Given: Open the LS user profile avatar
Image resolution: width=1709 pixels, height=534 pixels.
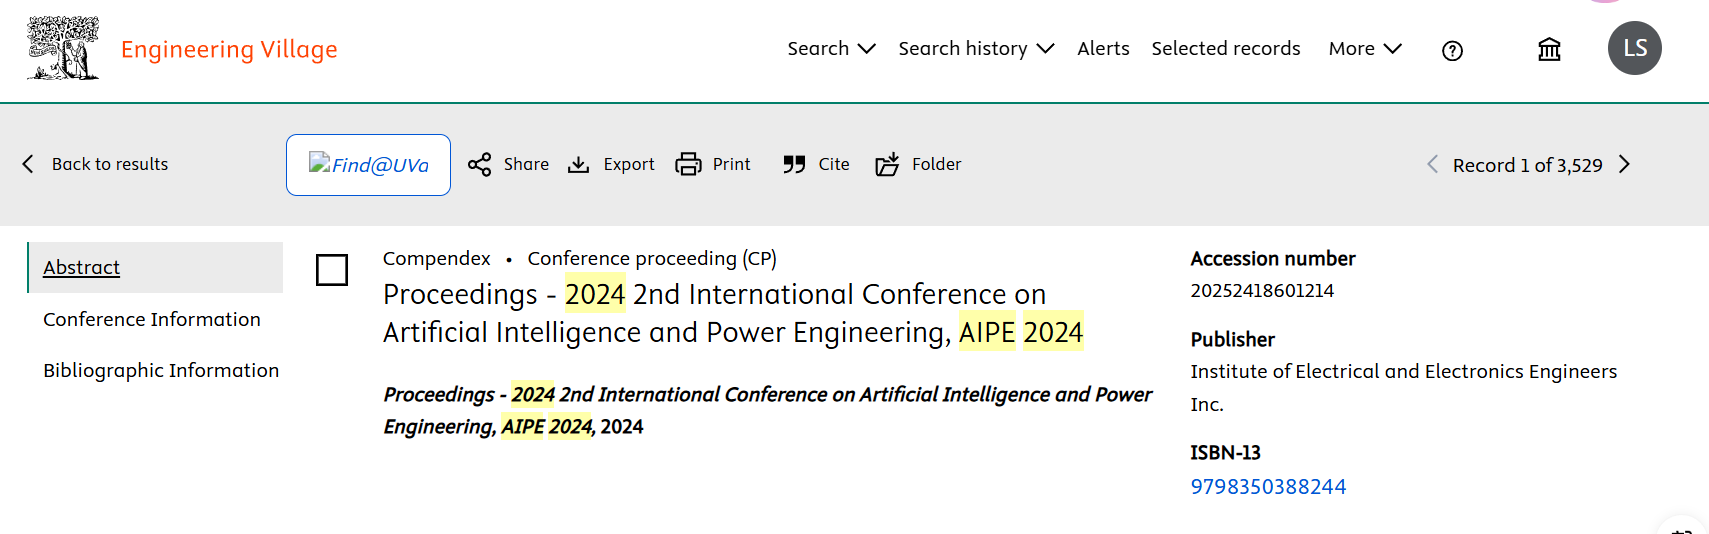Looking at the screenshot, I should click(x=1634, y=48).
